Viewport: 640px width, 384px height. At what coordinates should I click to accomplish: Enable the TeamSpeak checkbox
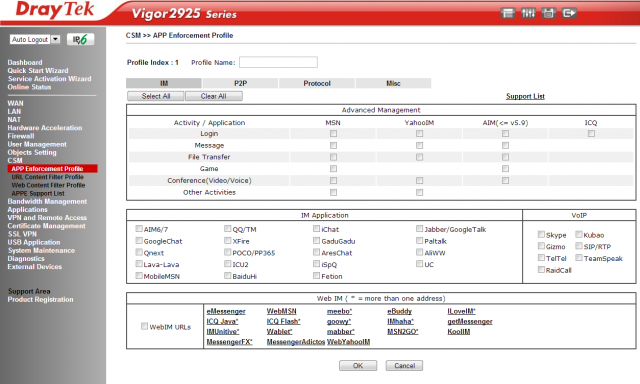click(x=579, y=257)
